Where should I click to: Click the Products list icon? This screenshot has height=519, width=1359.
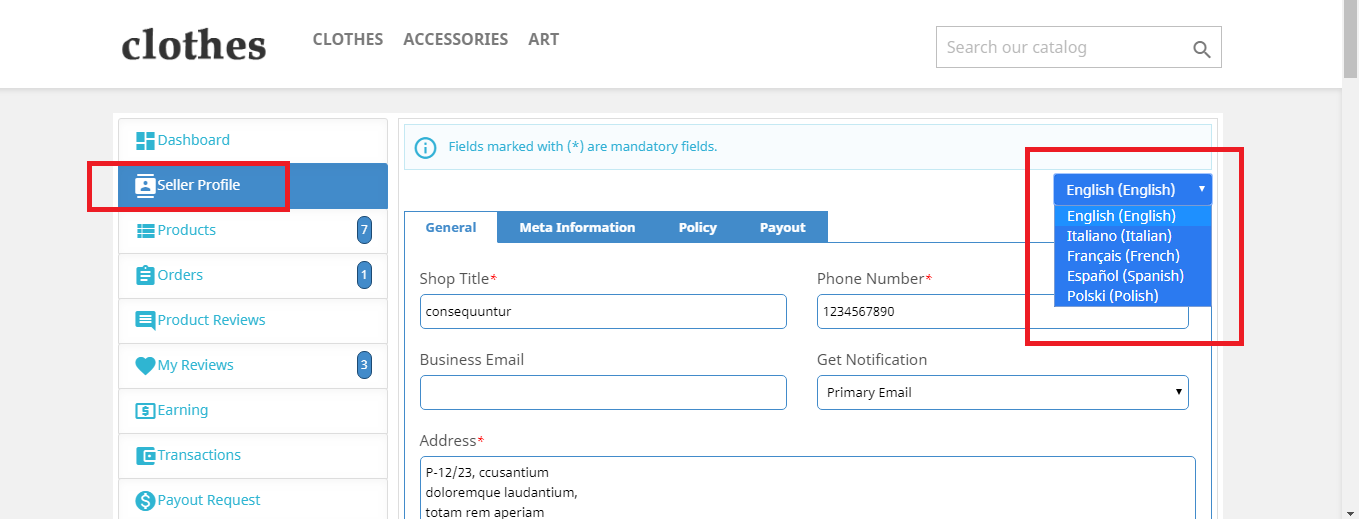click(146, 231)
